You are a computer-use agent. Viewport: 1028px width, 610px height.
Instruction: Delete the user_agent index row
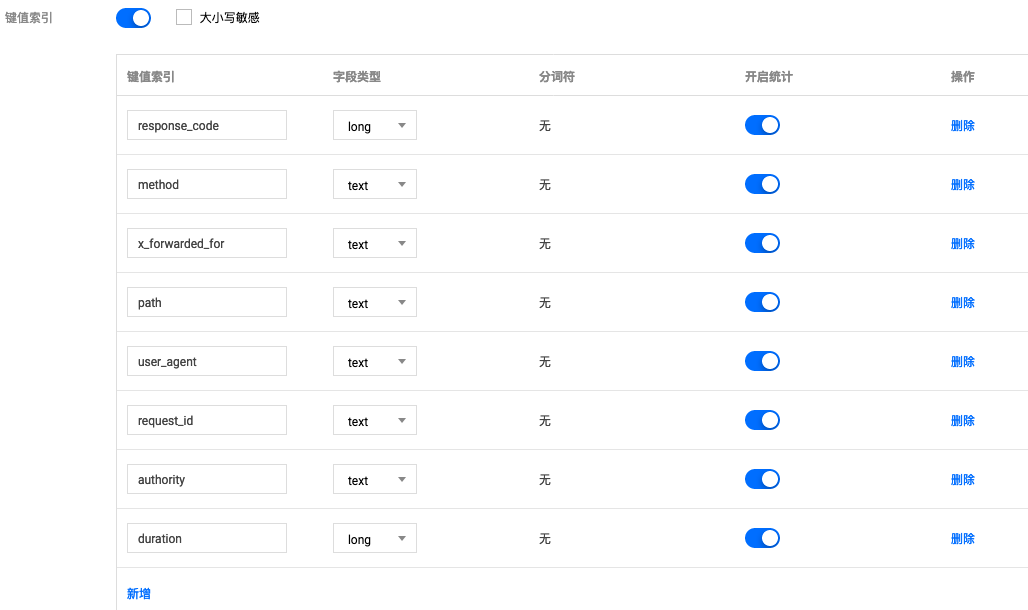962,361
